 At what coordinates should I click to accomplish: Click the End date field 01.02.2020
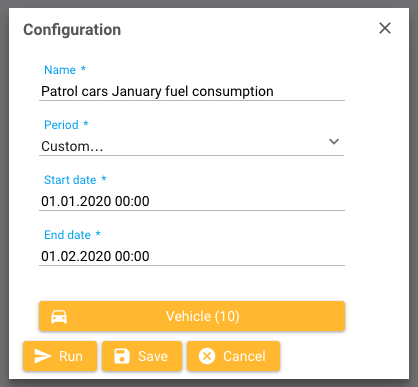click(x=192, y=256)
